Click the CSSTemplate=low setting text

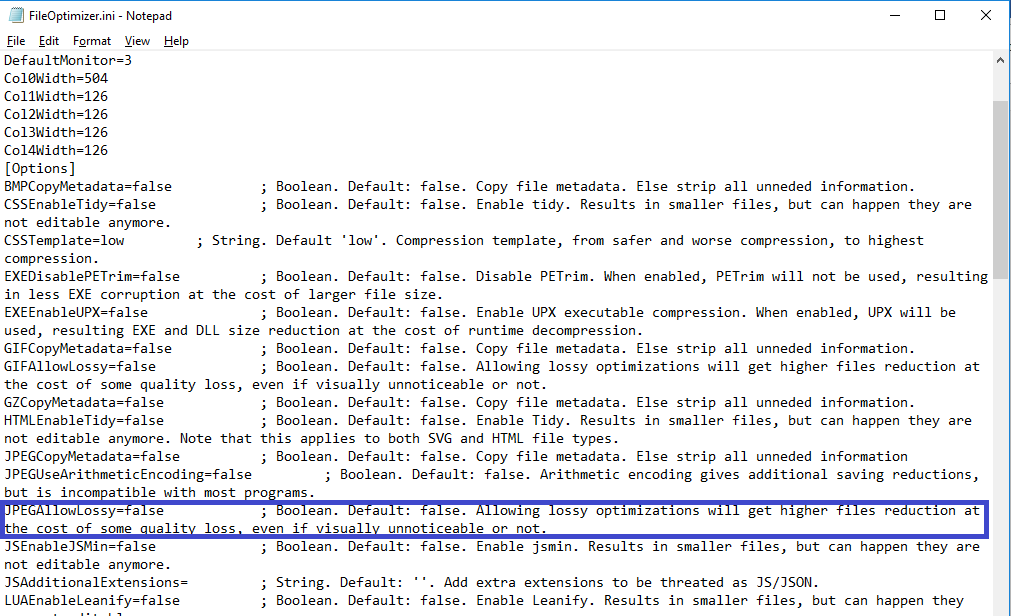(x=64, y=241)
